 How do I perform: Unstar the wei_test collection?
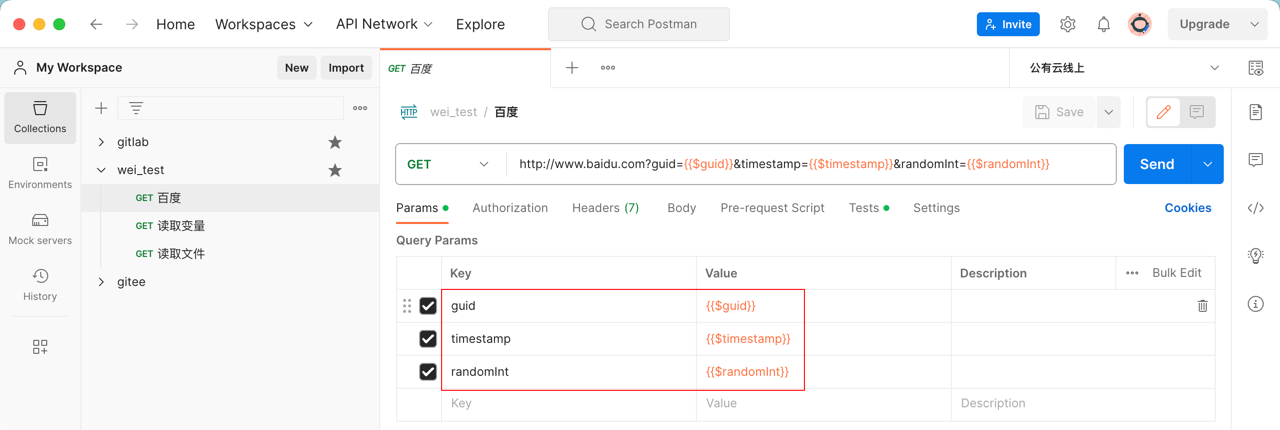(x=335, y=170)
